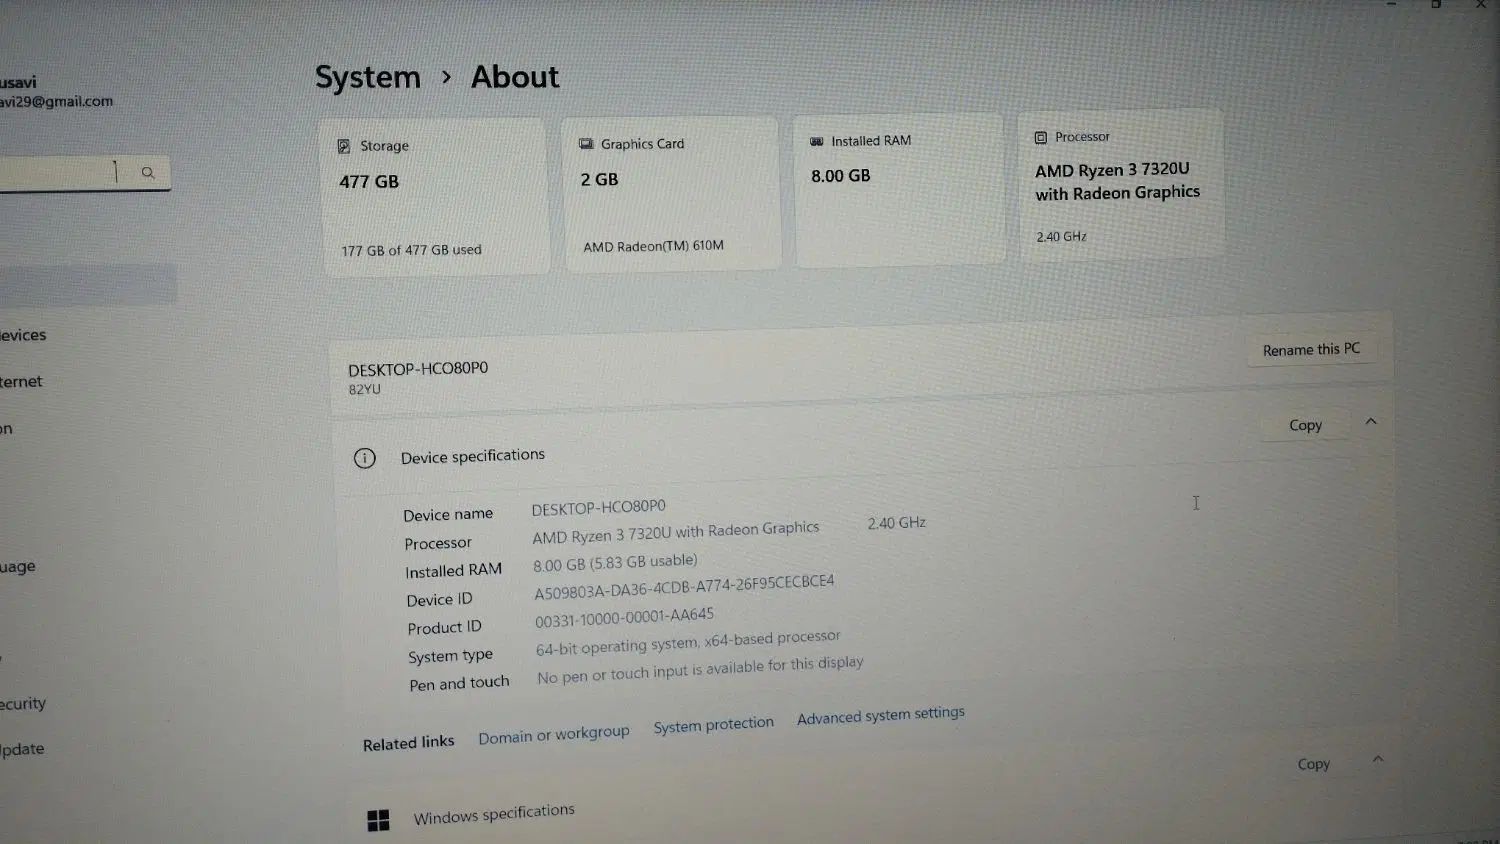This screenshot has height=844, width=1500.
Task: Click the Storage card icon
Action: coord(343,146)
